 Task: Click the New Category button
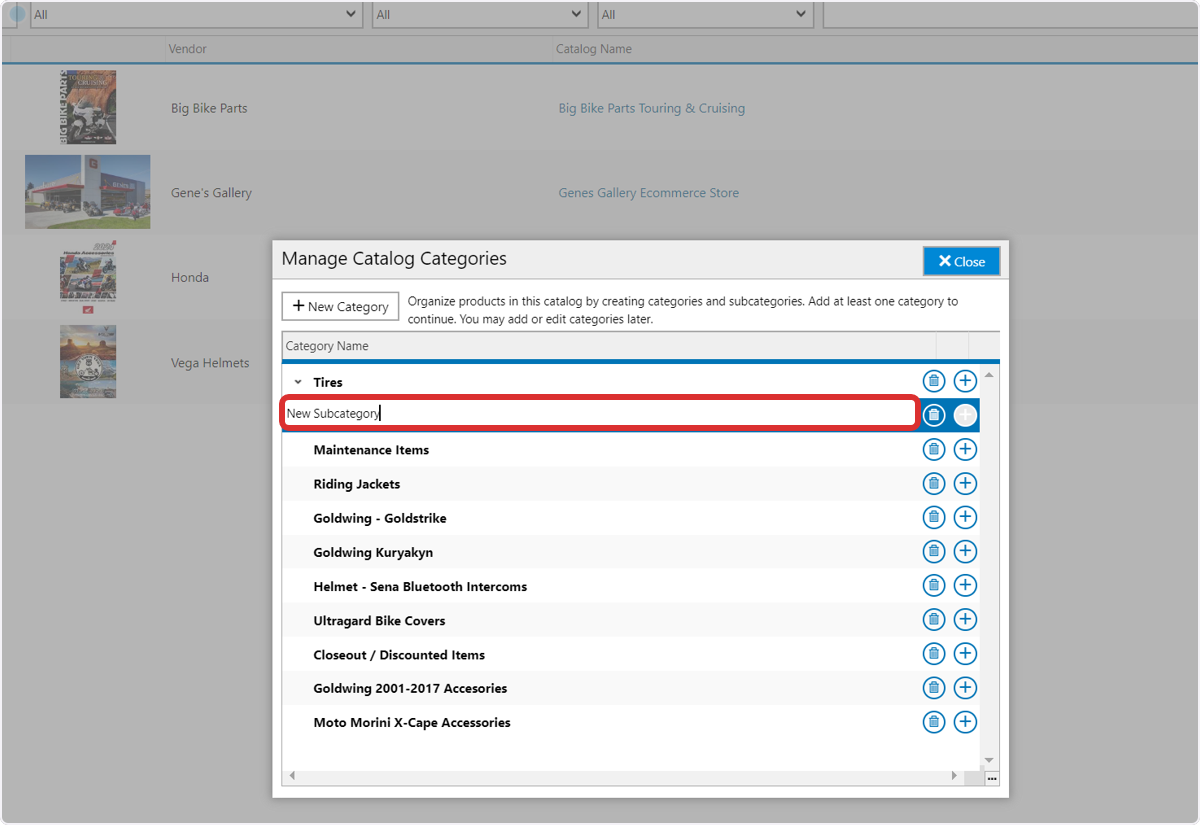(340, 306)
